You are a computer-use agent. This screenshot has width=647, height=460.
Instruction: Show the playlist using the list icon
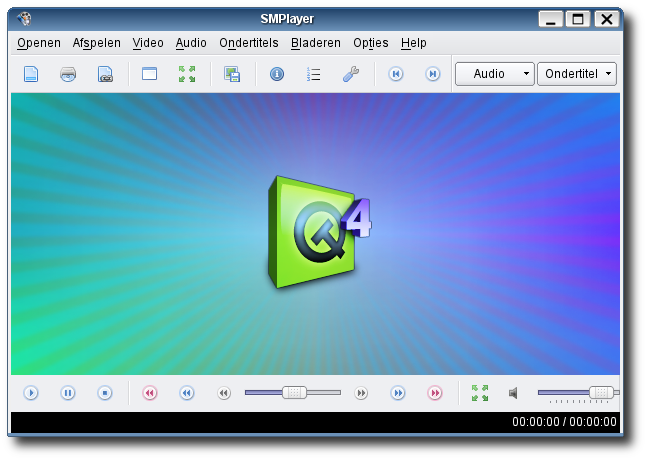(314, 74)
